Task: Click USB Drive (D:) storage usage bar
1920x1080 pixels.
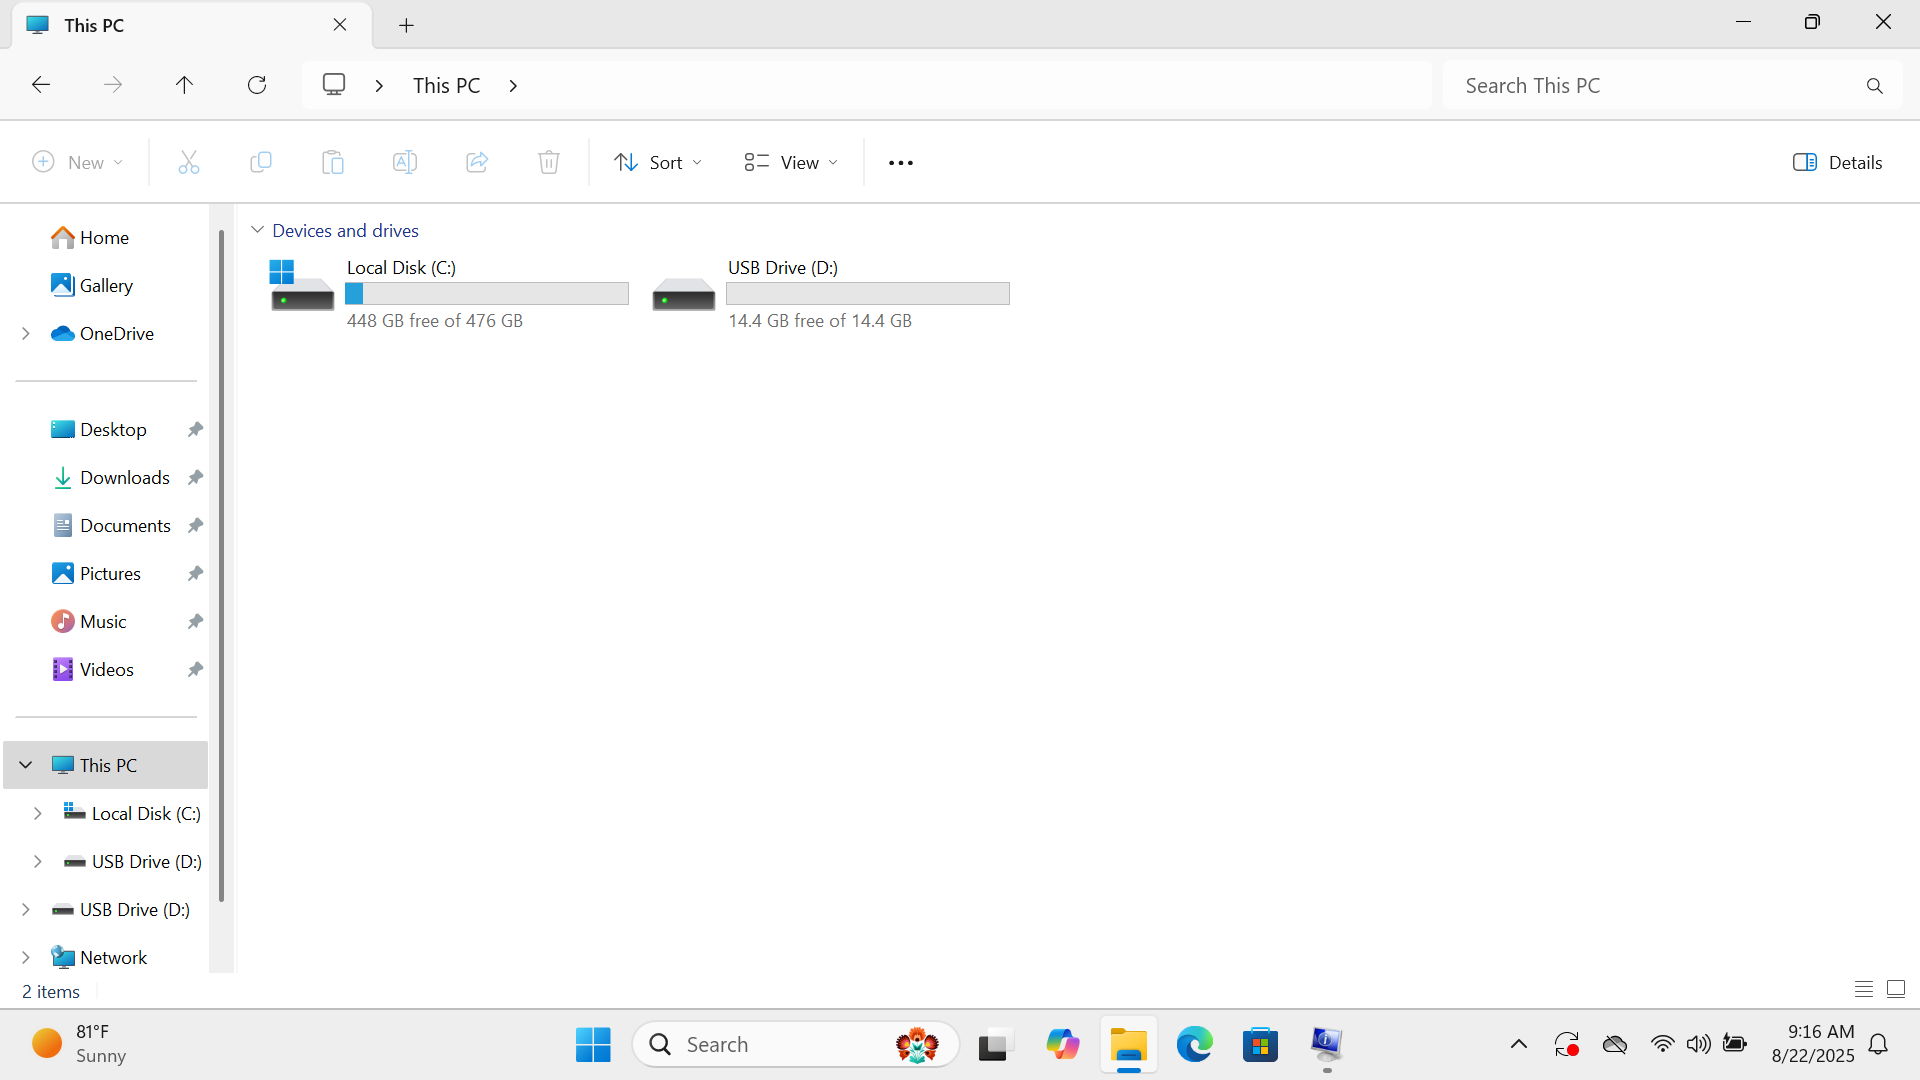Action: pyautogui.click(x=868, y=293)
